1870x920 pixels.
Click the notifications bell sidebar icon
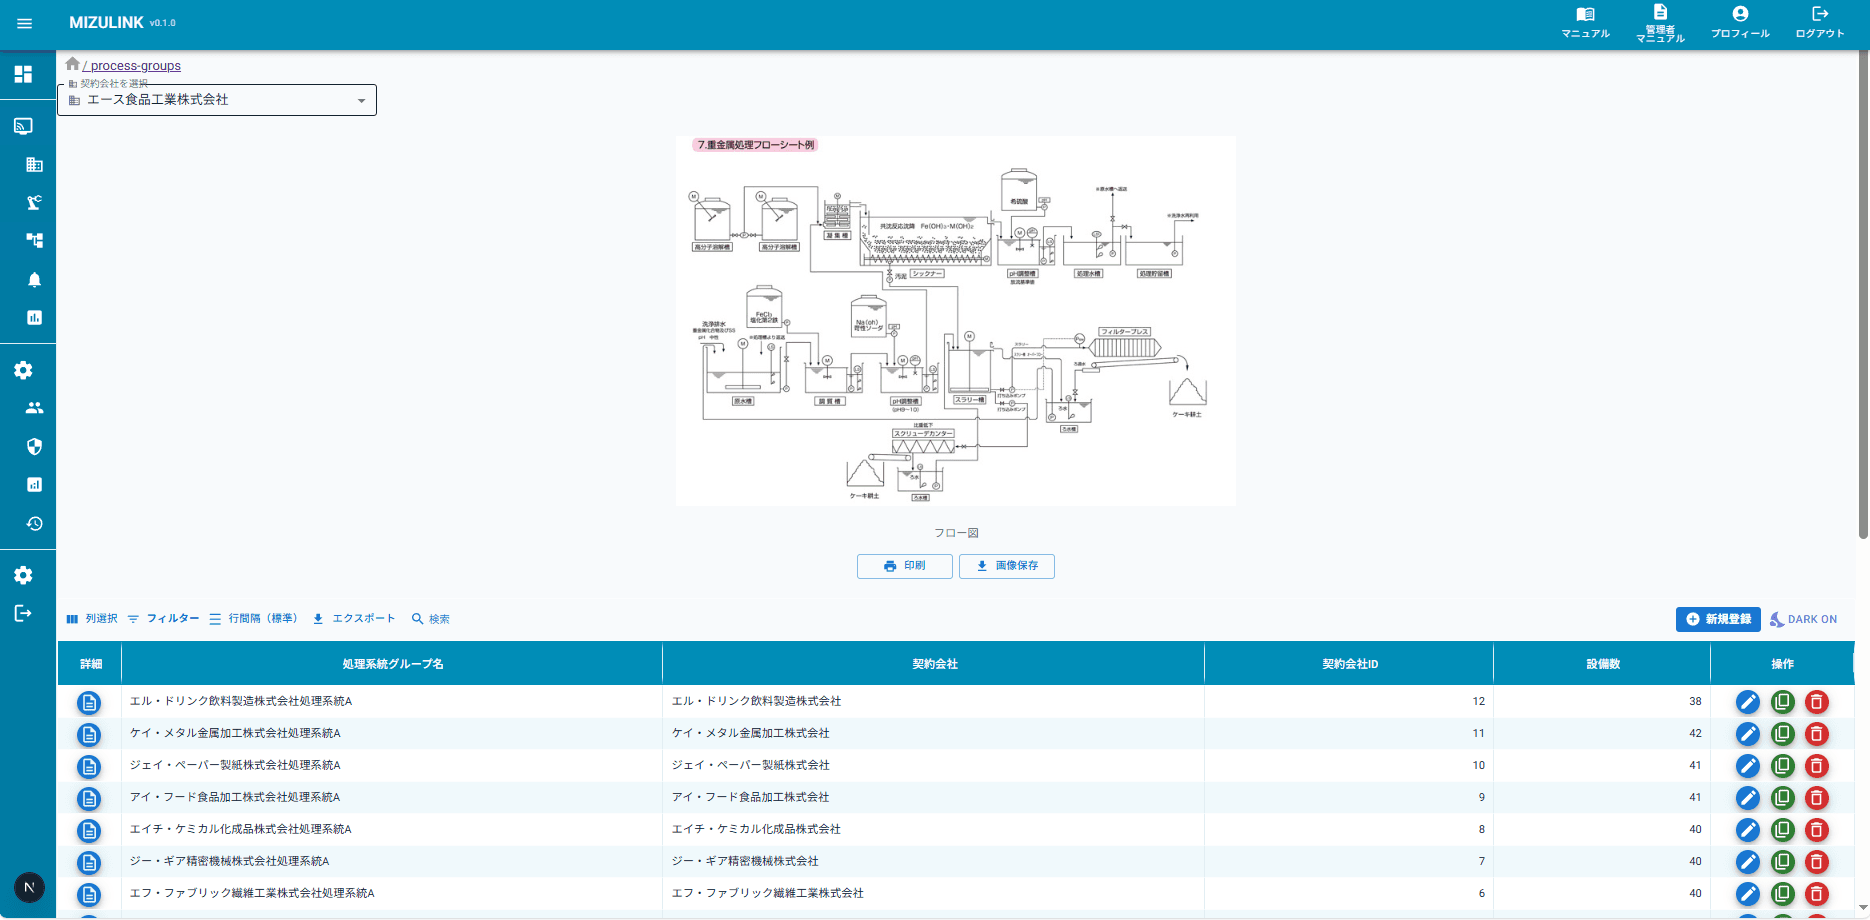click(x=34, y=280)
